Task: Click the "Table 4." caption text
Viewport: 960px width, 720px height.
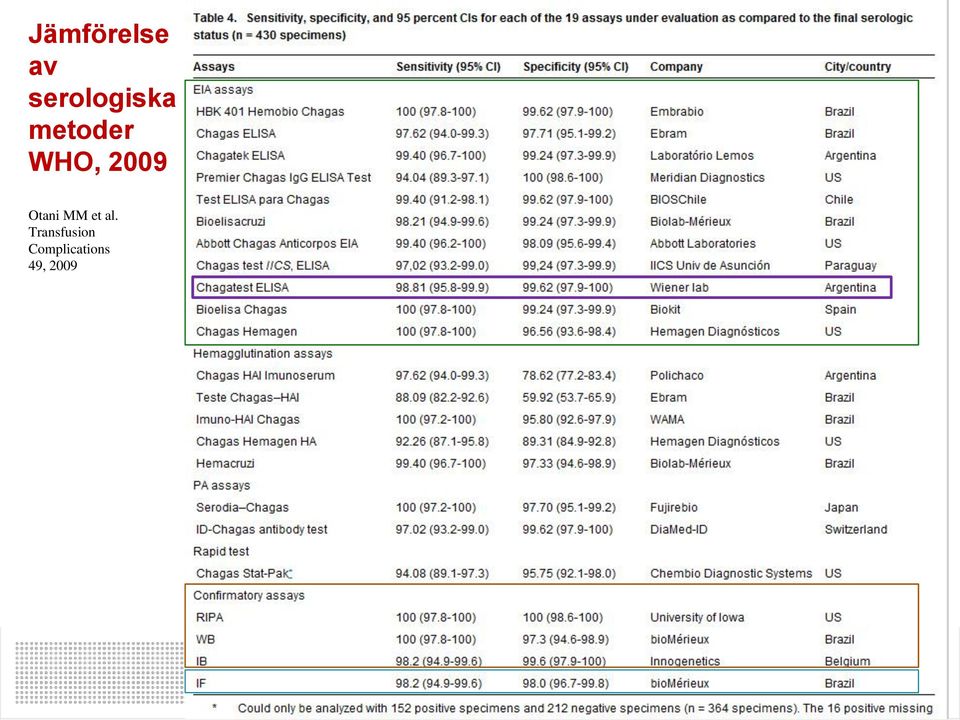Action: [x=215, y=18]
